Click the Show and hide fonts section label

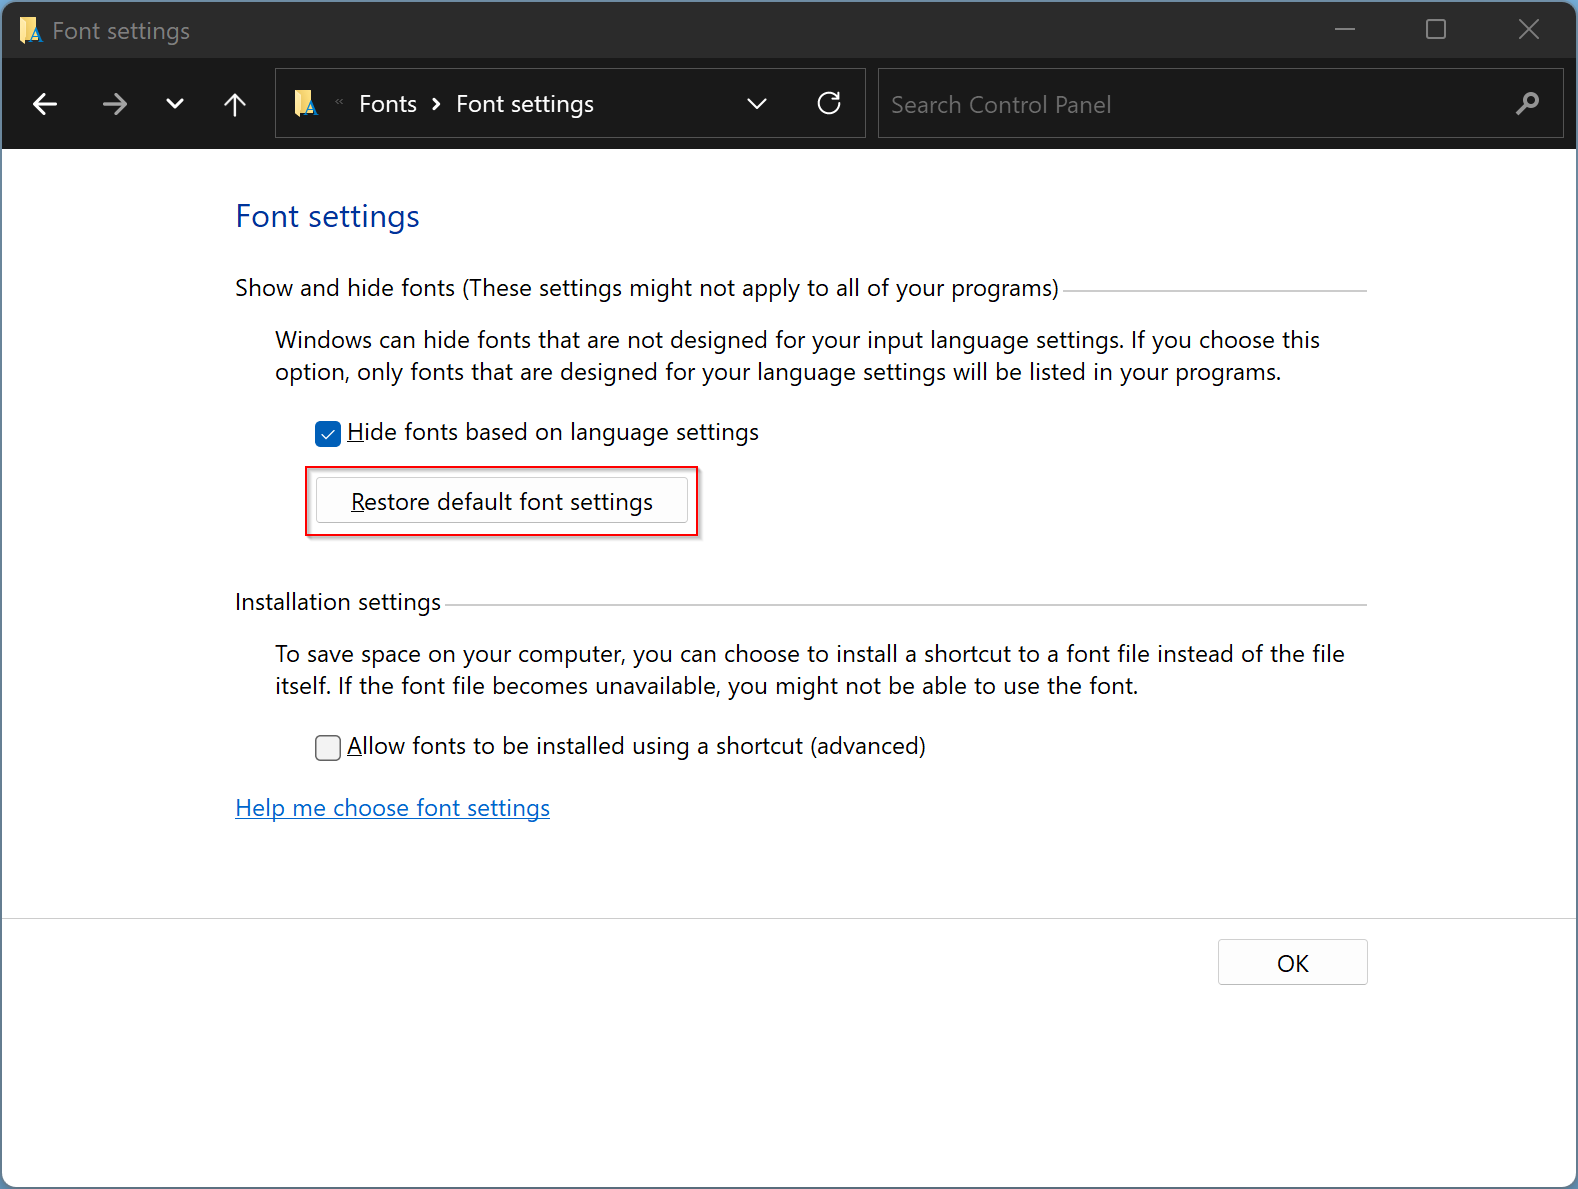coord(647,288)
